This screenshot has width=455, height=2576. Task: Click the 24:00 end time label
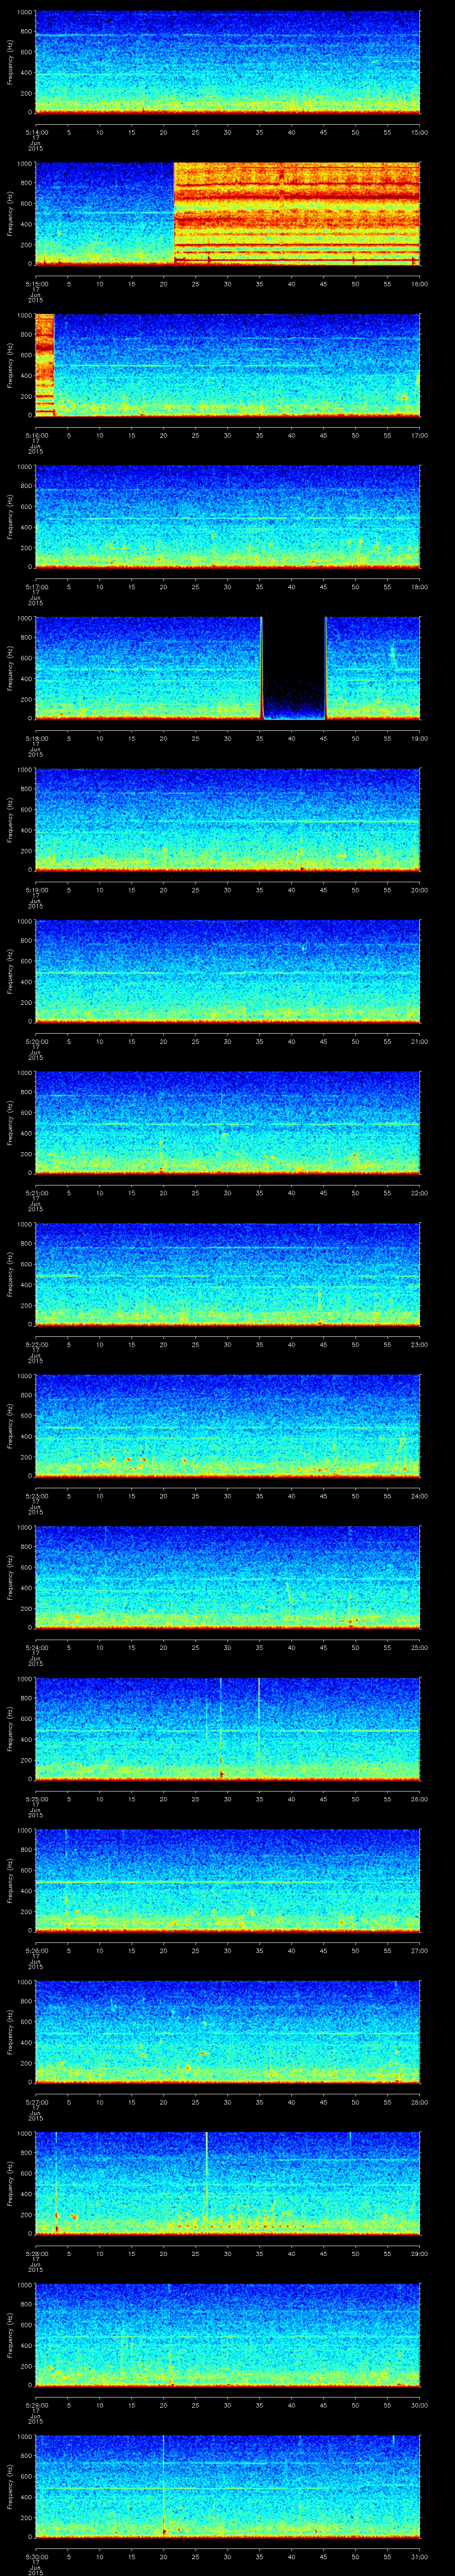pyautogui.click(x=419, y=1496)
